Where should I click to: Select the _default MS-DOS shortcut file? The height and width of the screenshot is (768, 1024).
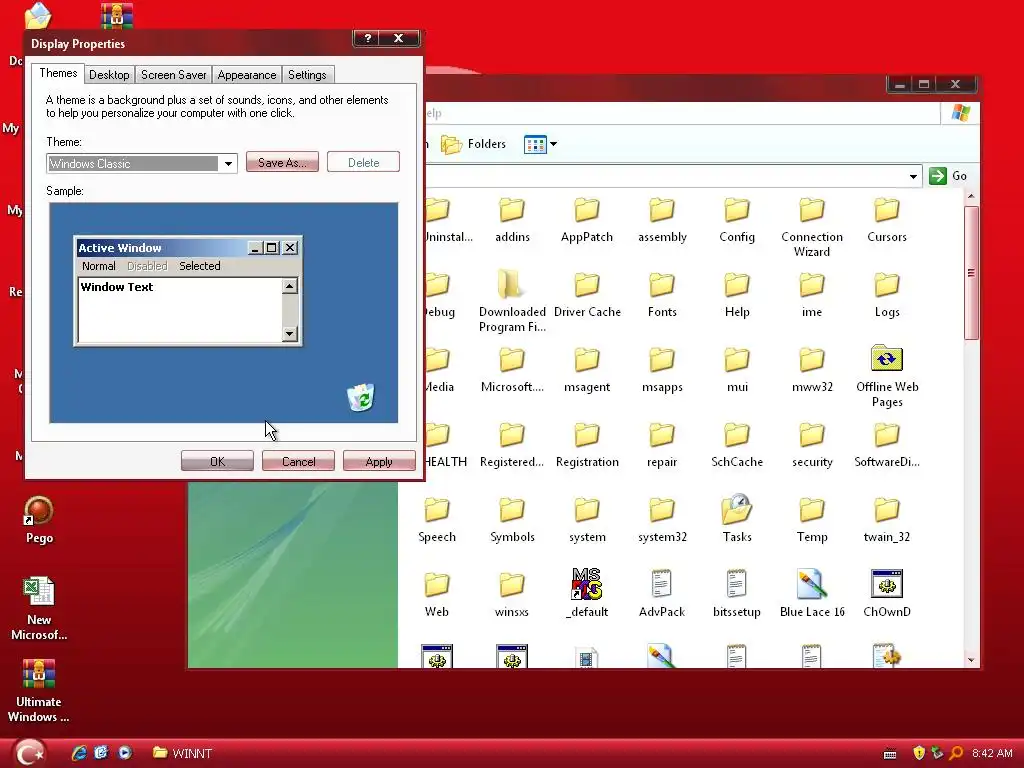click(x=586, y=594)
